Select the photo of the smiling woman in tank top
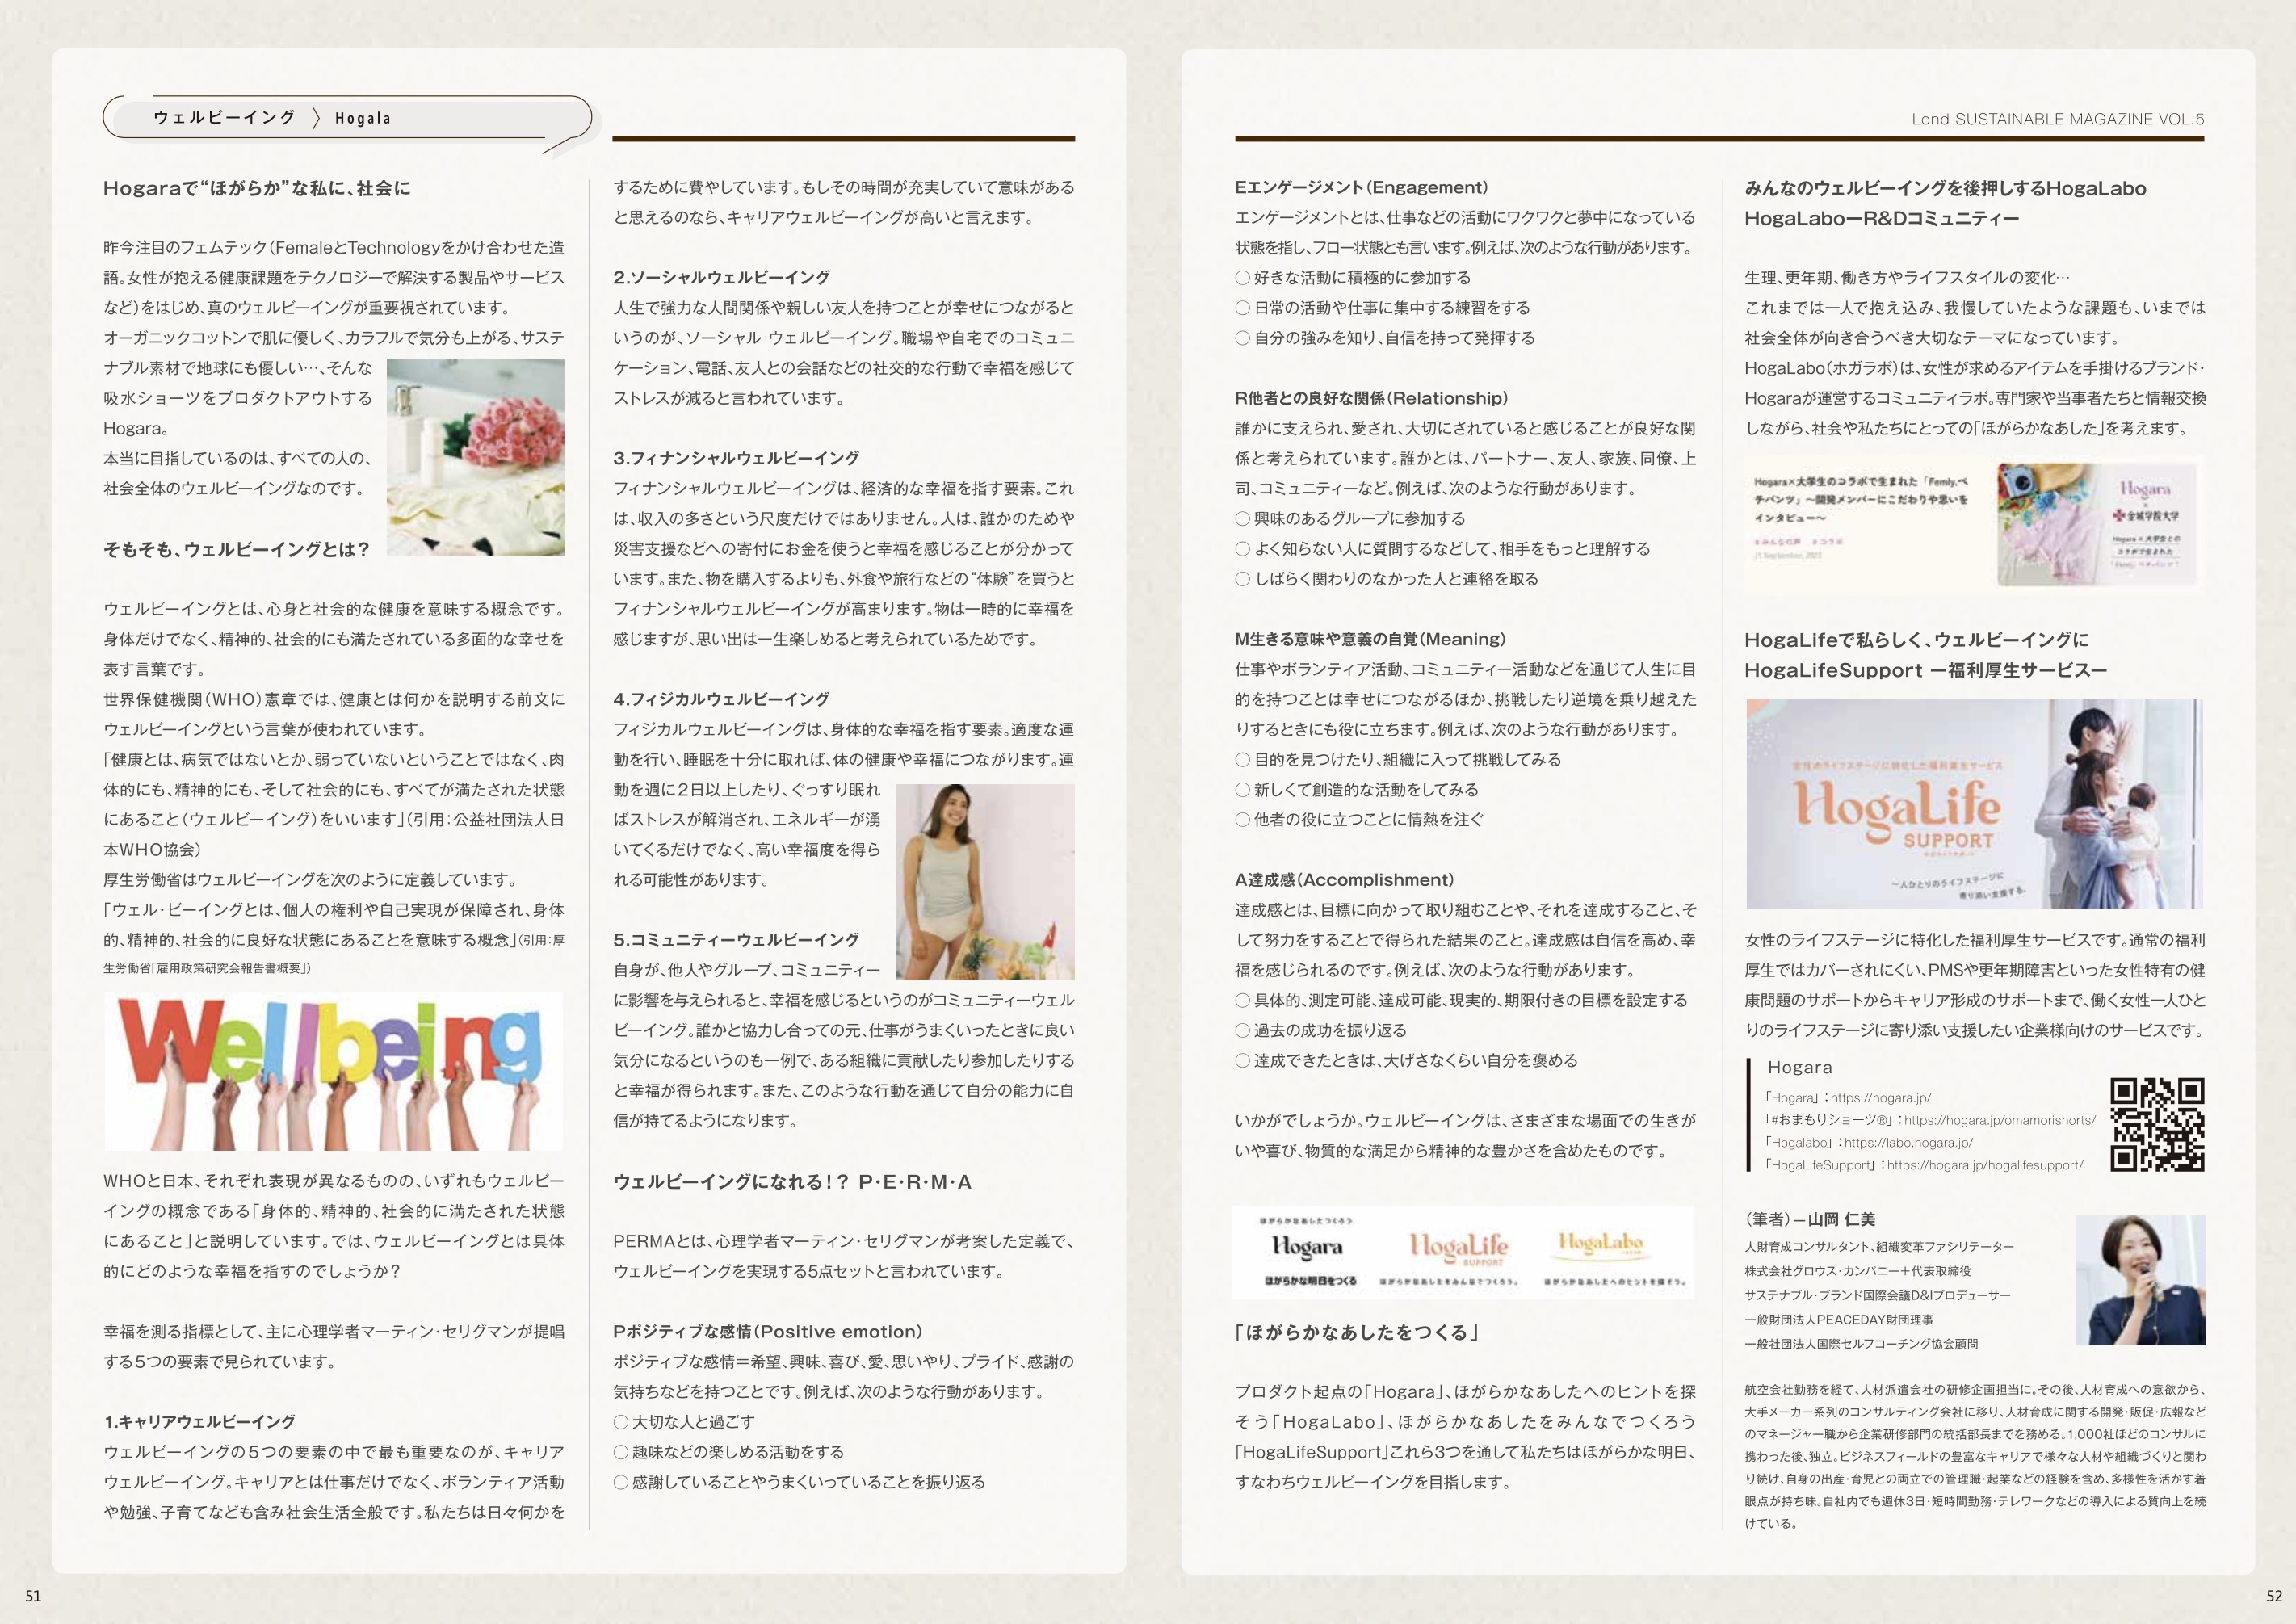Viewport: 2296px width, 1624px height. [x=985, y=881]
